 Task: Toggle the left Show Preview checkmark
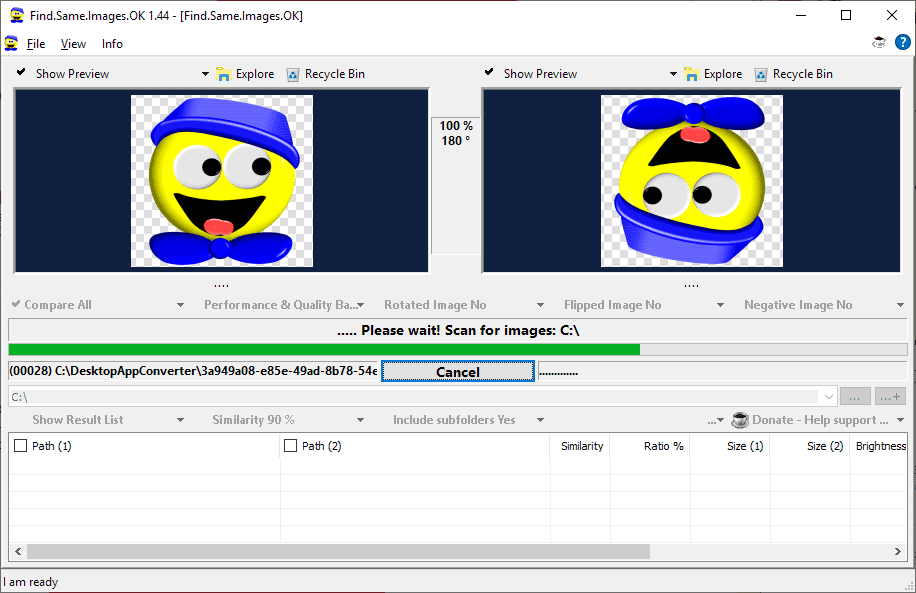pyautogui.click(x=21, y=72)
